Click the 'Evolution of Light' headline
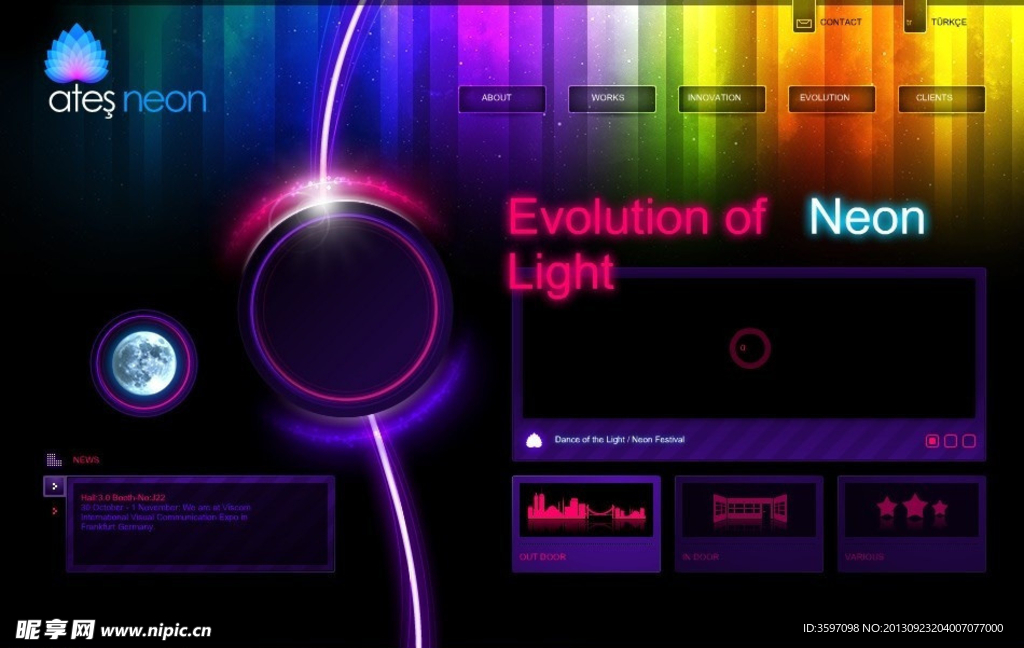Image resolution: width=1024 pixels, height=648 pixels. [x=637, y=243]
